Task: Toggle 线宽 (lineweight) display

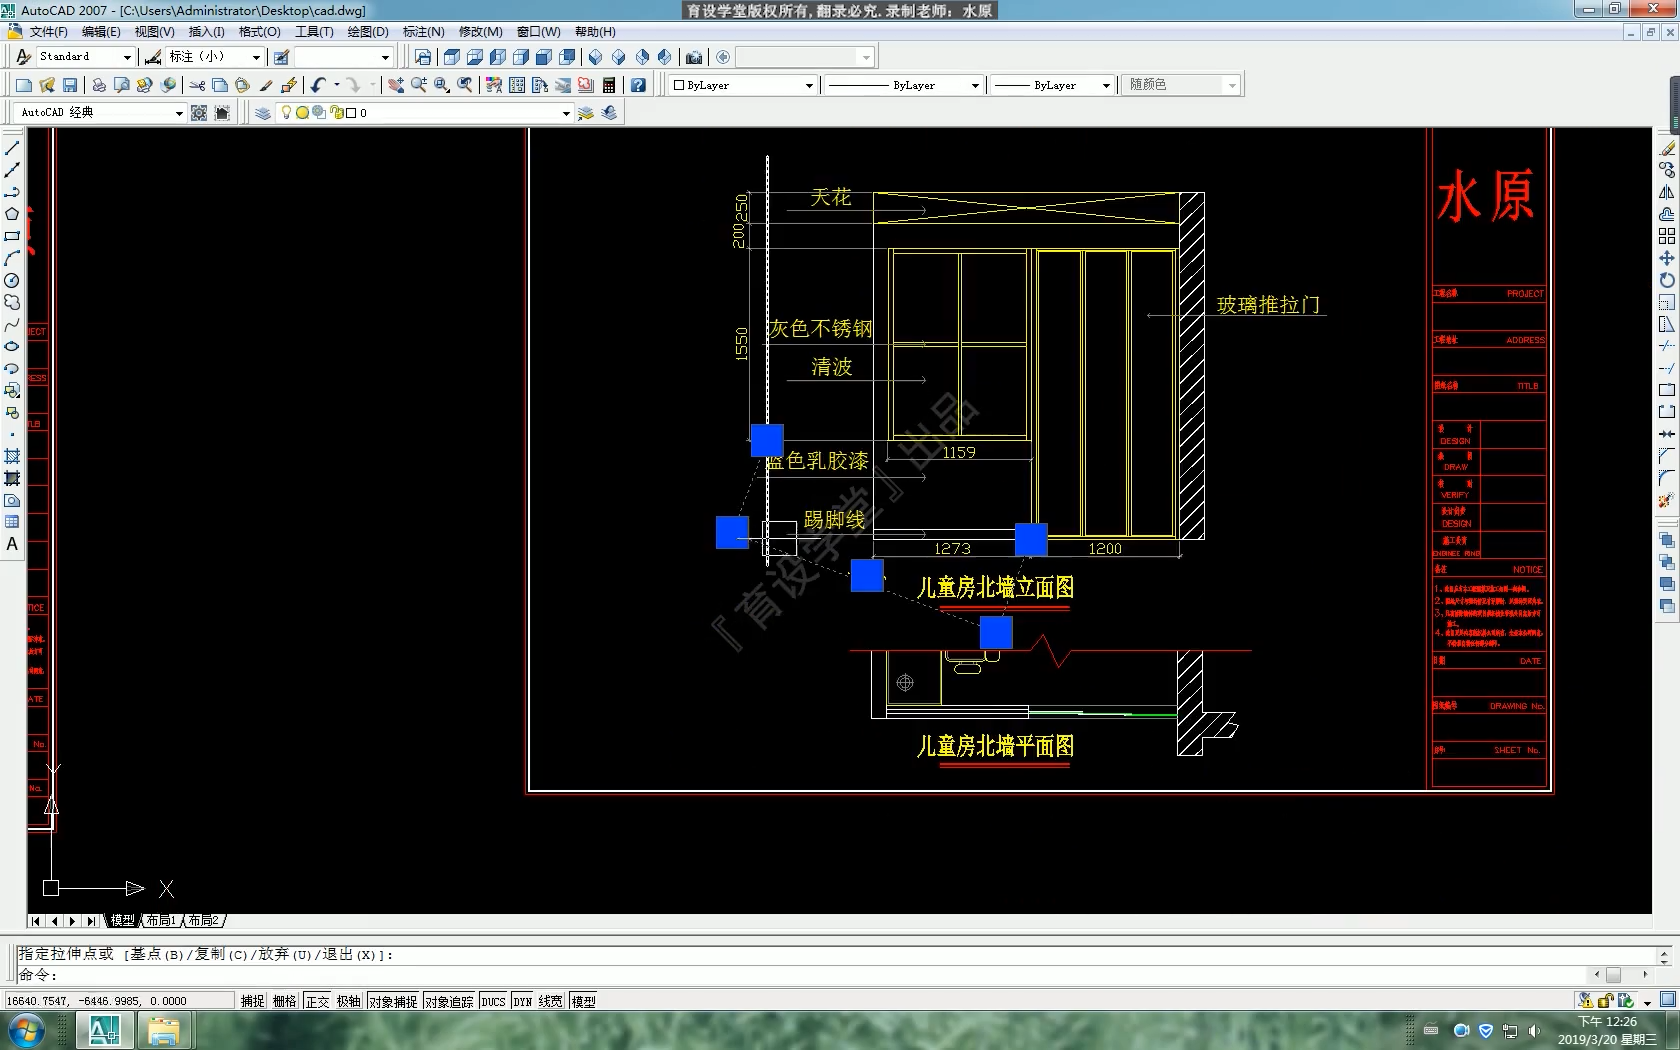Action: [551, 1001]
